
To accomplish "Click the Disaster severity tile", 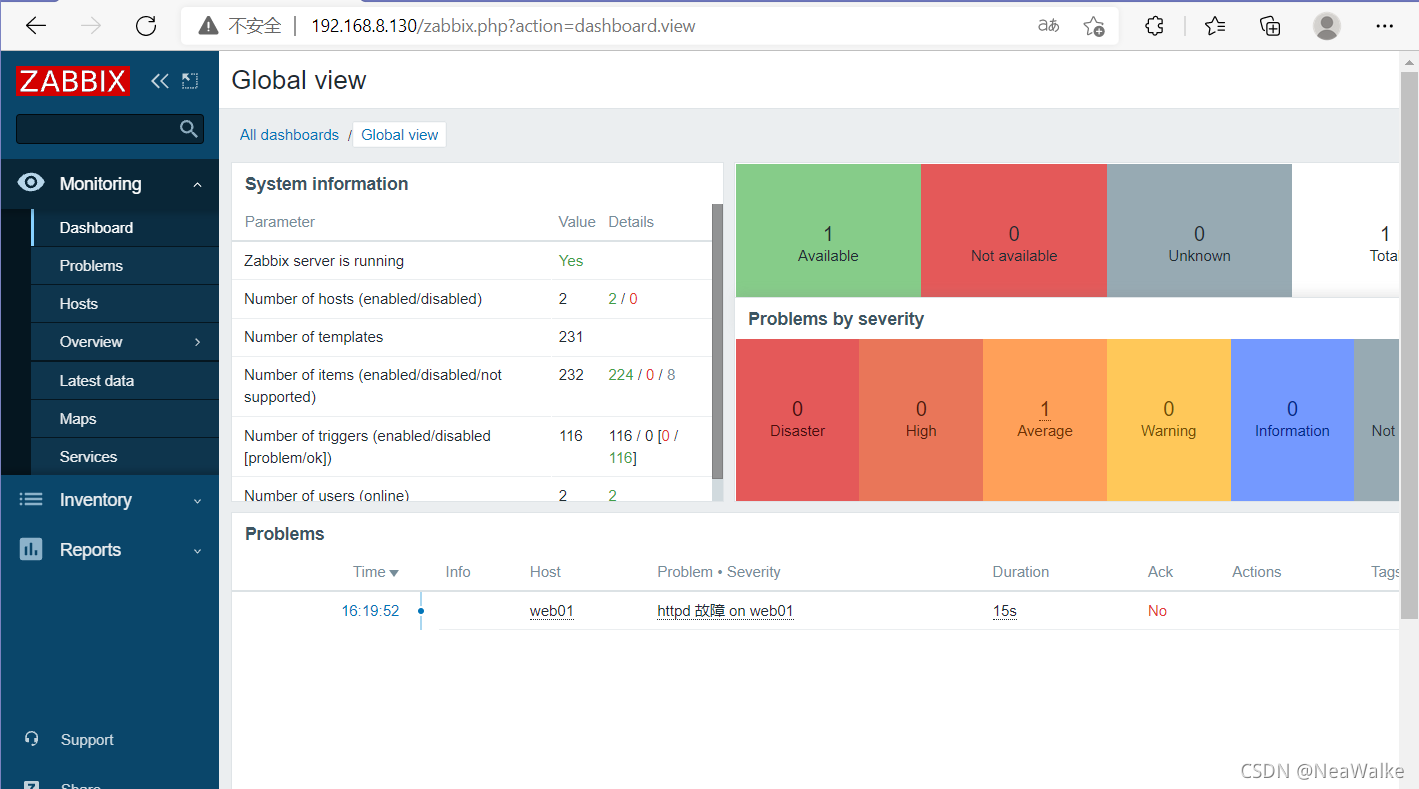I will click(797, 420).
